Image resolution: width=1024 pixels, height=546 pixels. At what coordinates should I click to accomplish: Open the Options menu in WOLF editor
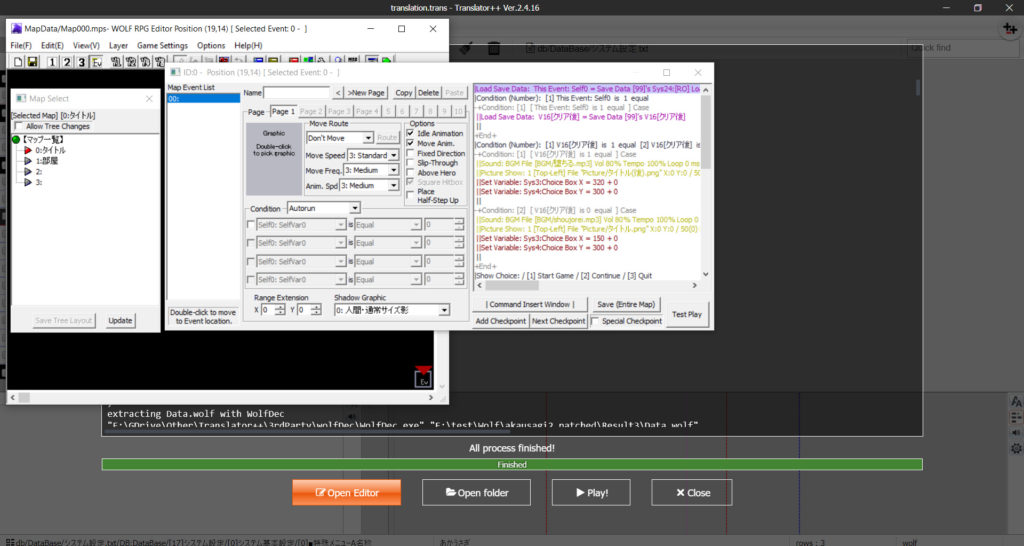coord(211,46)
